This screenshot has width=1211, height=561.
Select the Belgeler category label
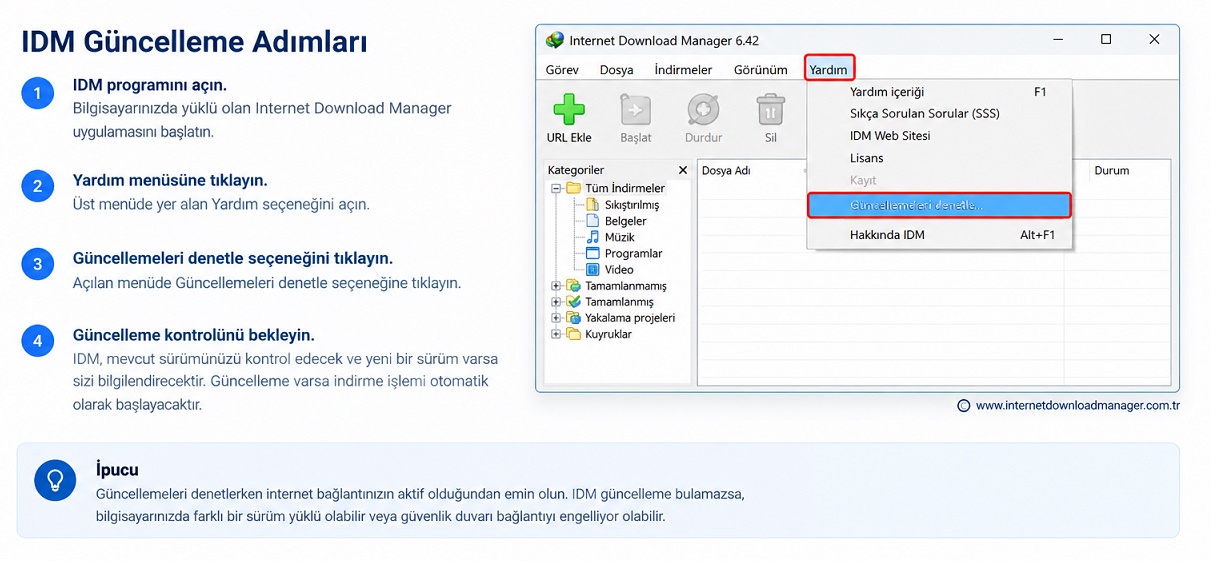625,221
